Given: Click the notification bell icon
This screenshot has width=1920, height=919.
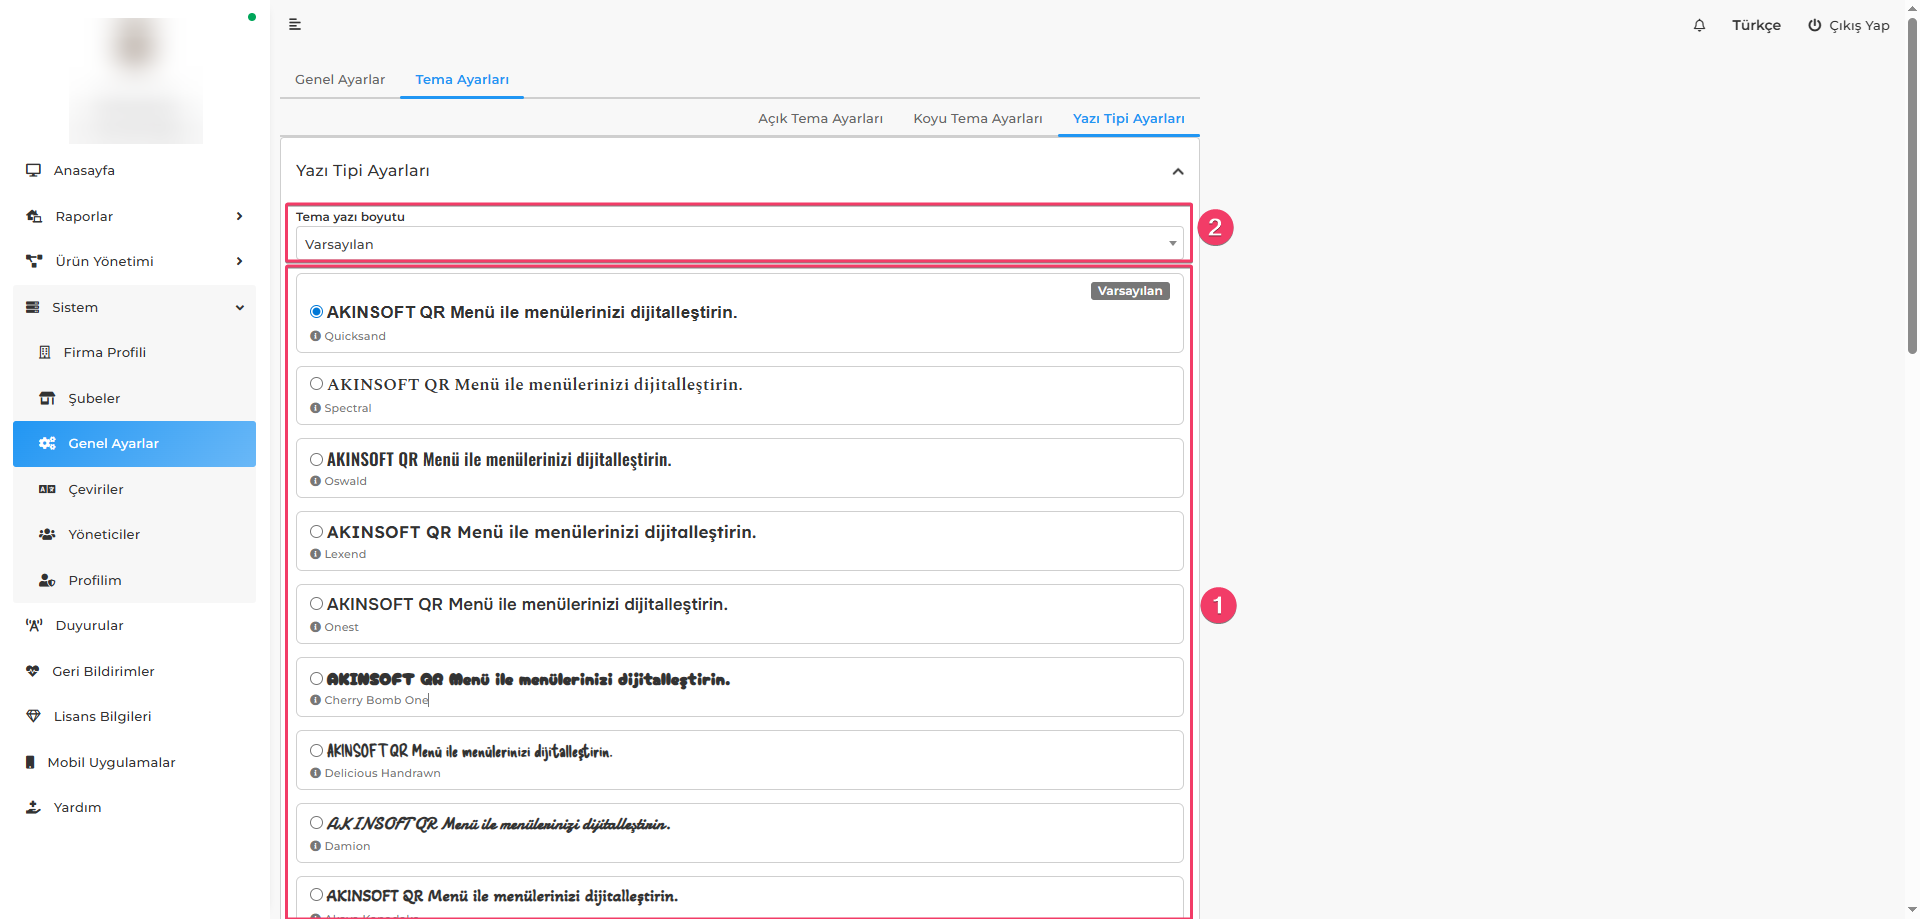Looking at the screenshot, I should [1699, 25].
